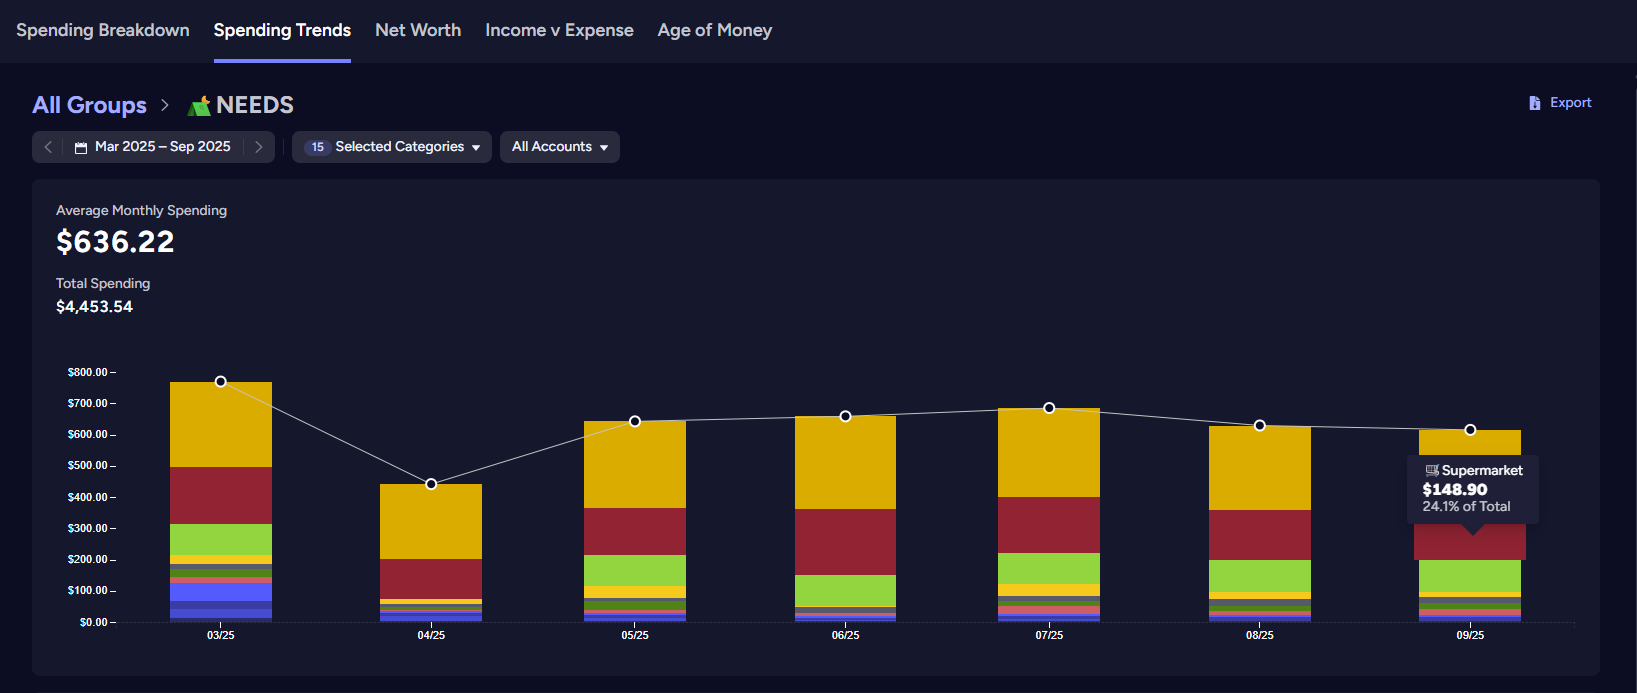Go to the Income v Expense tab

click(559, 30)
